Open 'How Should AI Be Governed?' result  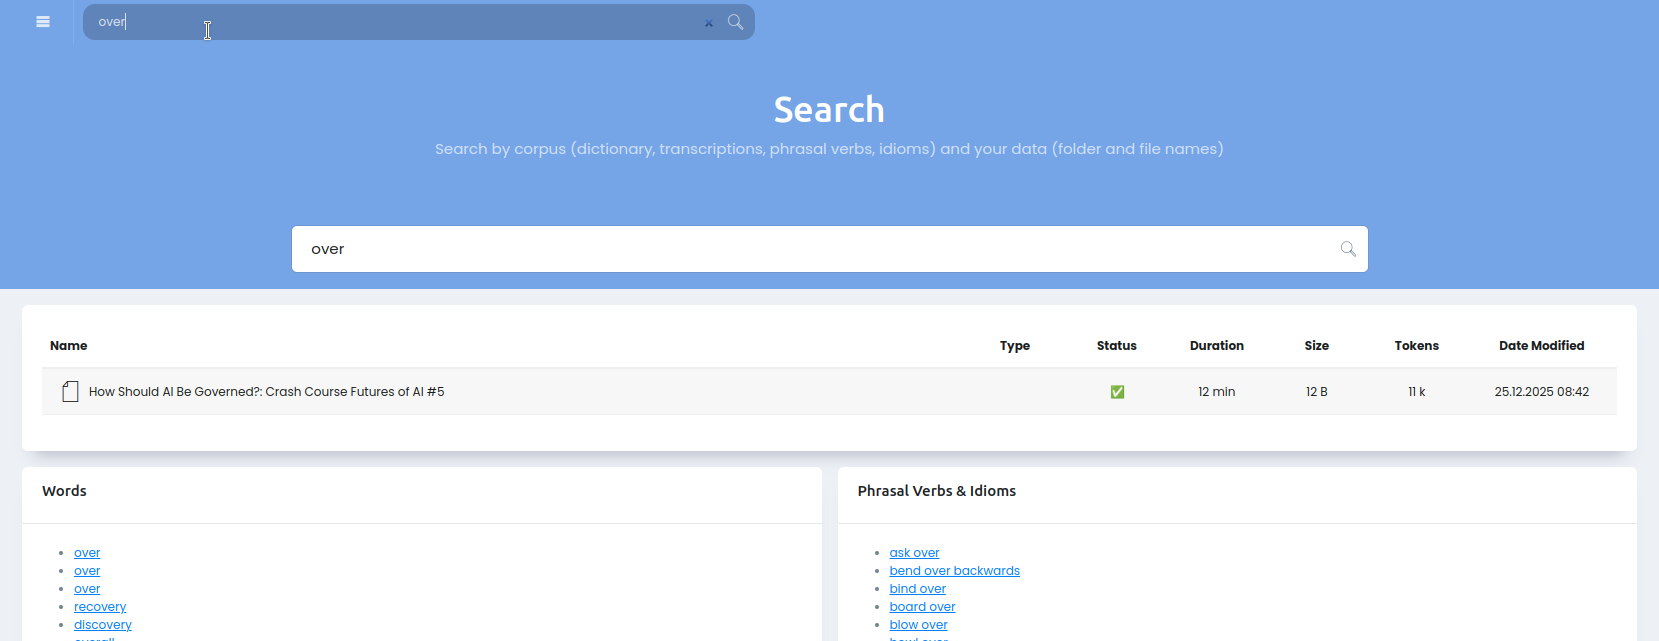pyautogui.click(x=266, y=392)
